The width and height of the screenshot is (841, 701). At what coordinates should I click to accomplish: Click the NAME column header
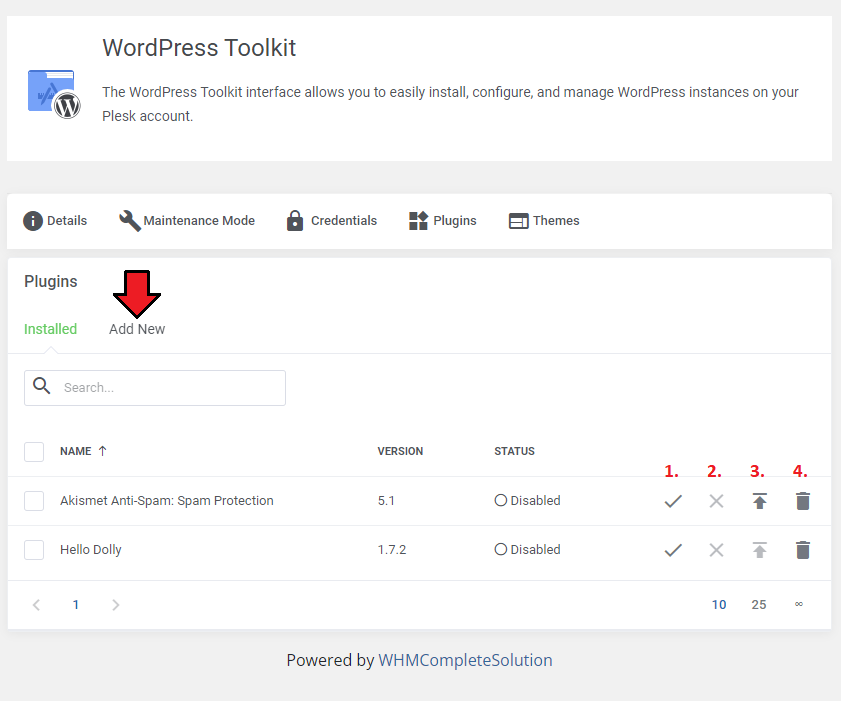coord(76,451)
